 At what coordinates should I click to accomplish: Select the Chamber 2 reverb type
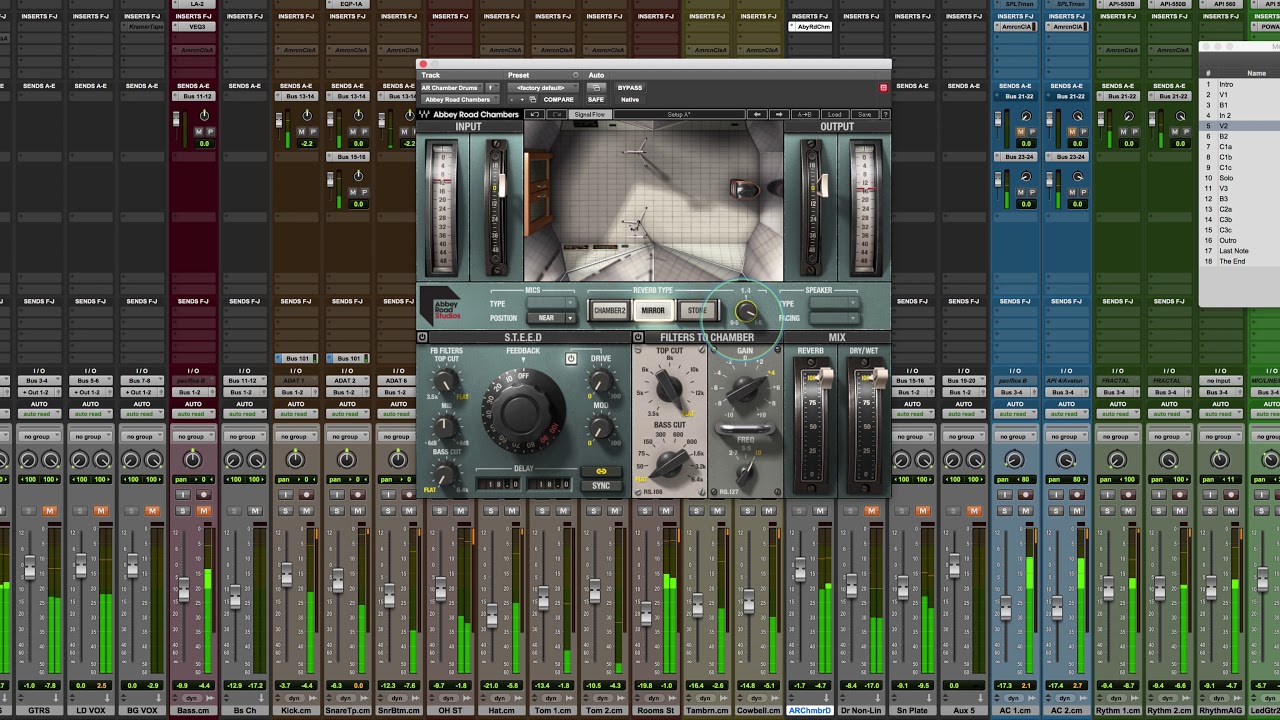pyautogui.click(x=609, y=311)
